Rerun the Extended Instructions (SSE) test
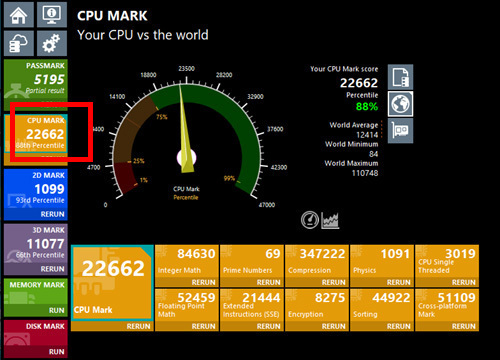Screen dimensions: 500x360 tap(268, 327)
